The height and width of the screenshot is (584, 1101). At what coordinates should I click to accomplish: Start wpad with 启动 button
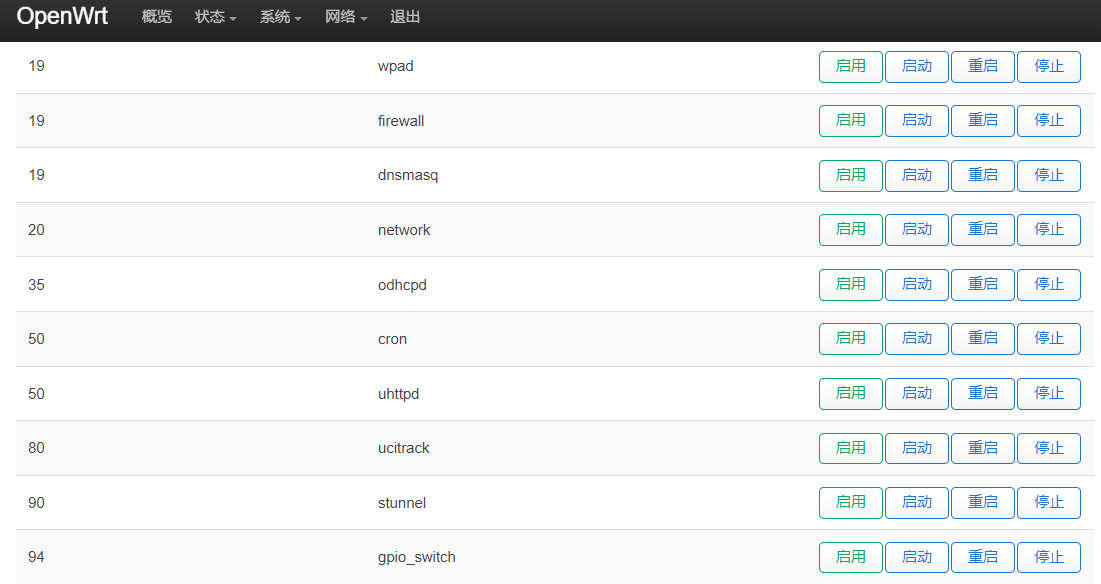point(916,67)
